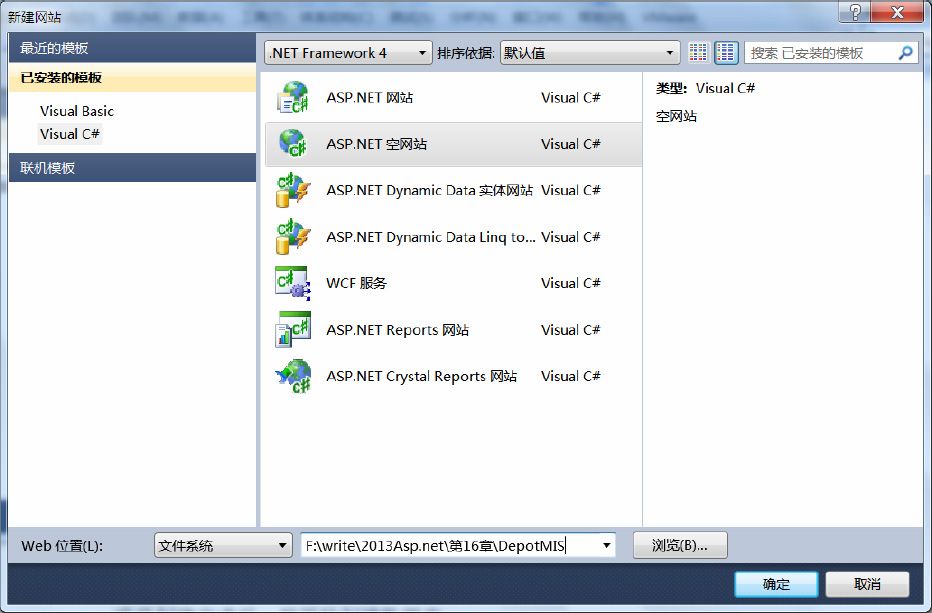The image size is (932, 613).
Task: Select Visual Basic in the template tree
Action: 77,111
